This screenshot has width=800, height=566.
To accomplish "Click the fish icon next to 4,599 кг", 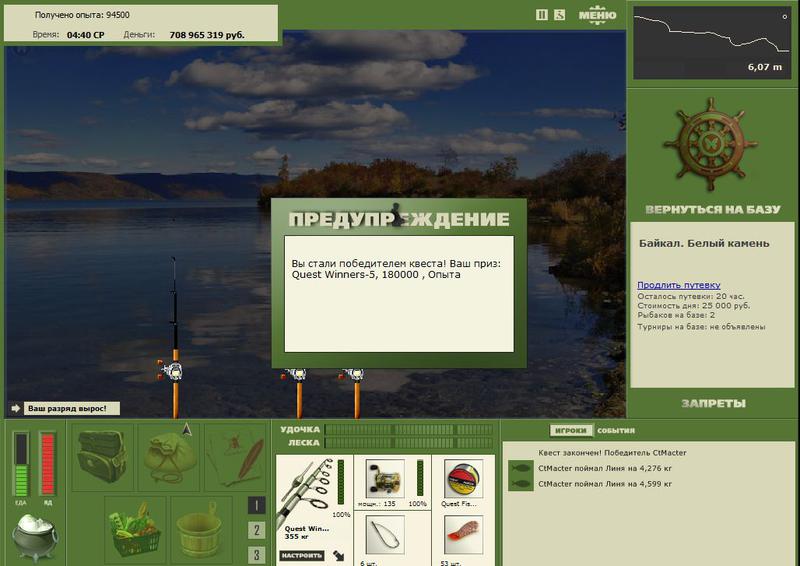I will (520, 484).
